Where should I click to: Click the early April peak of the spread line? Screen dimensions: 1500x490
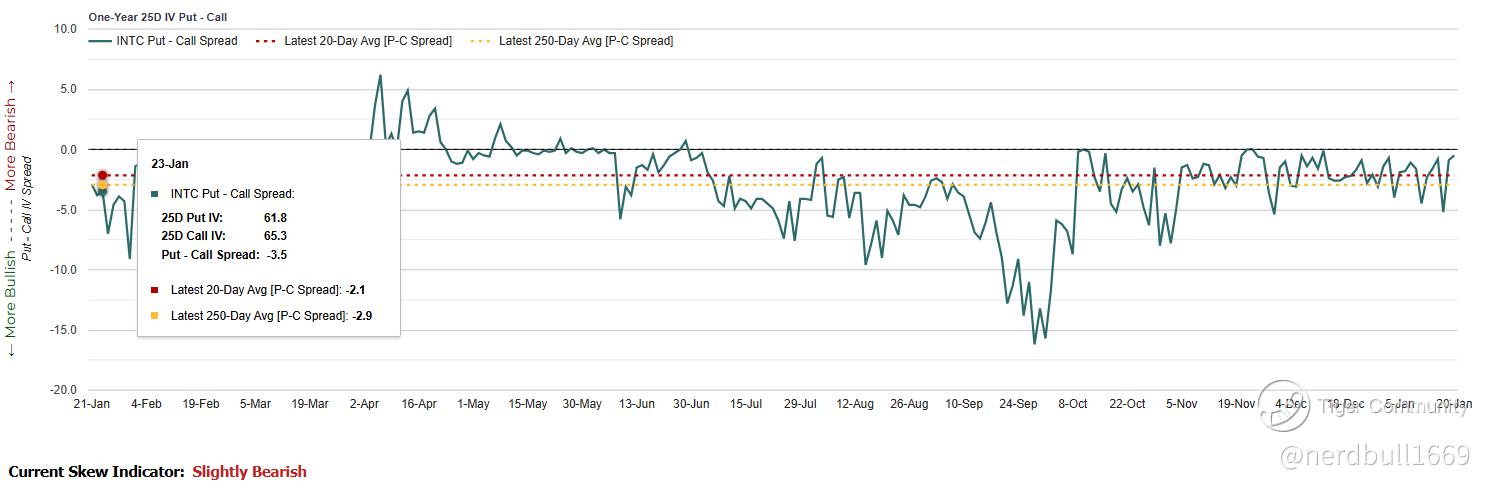[380, 75]
